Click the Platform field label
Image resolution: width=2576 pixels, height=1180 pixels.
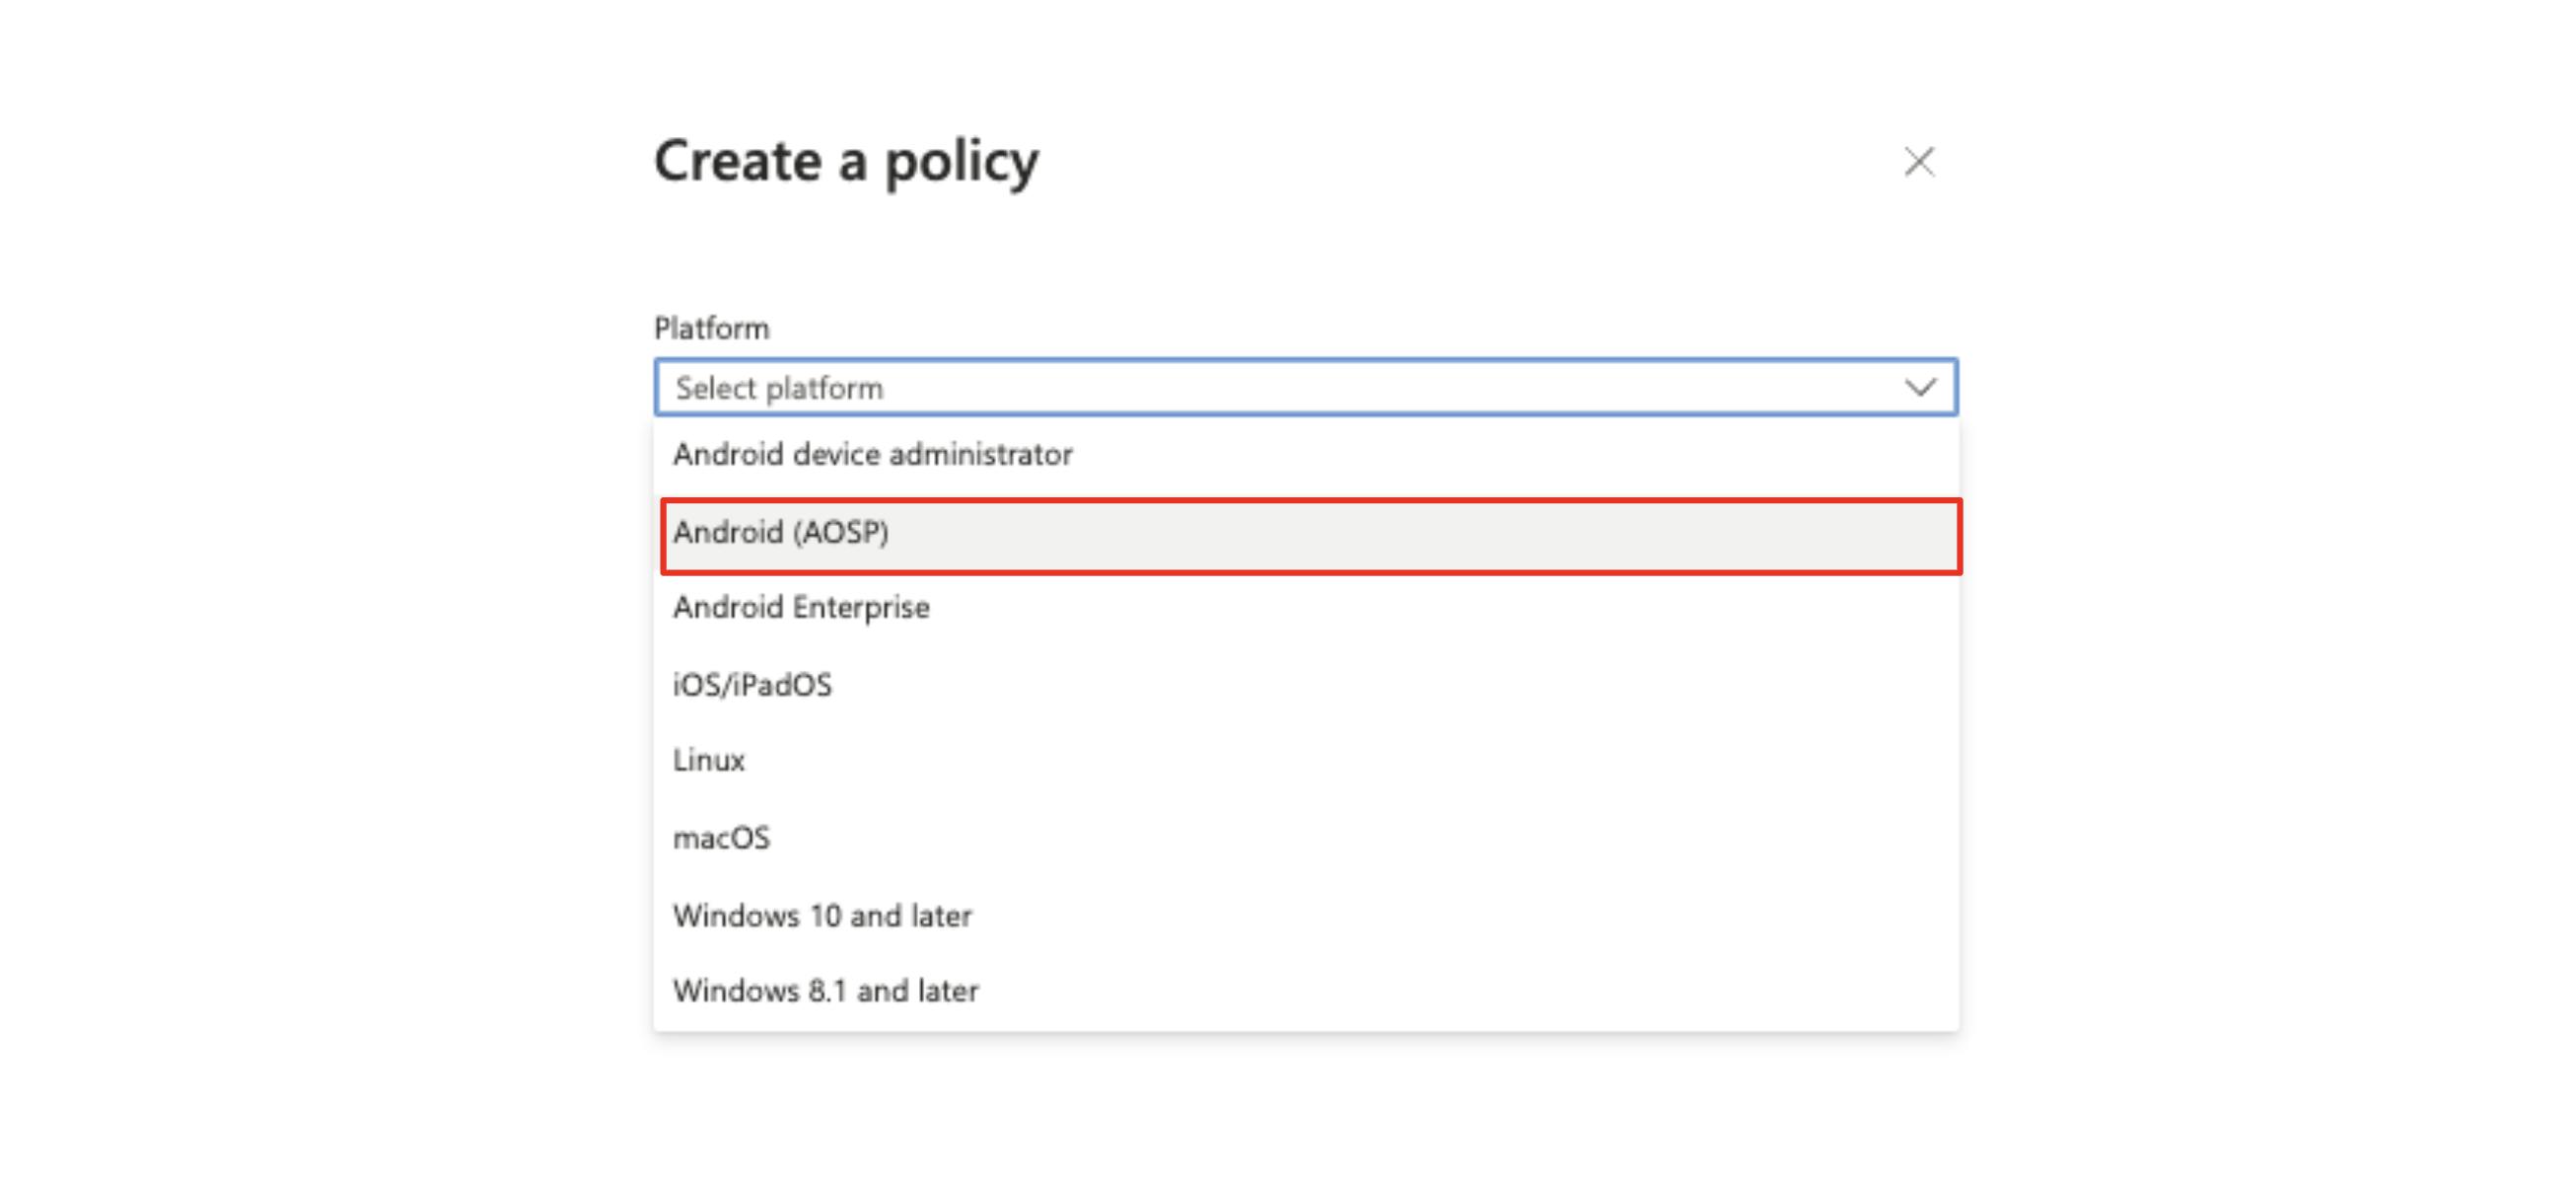click(x=711, y=328)
